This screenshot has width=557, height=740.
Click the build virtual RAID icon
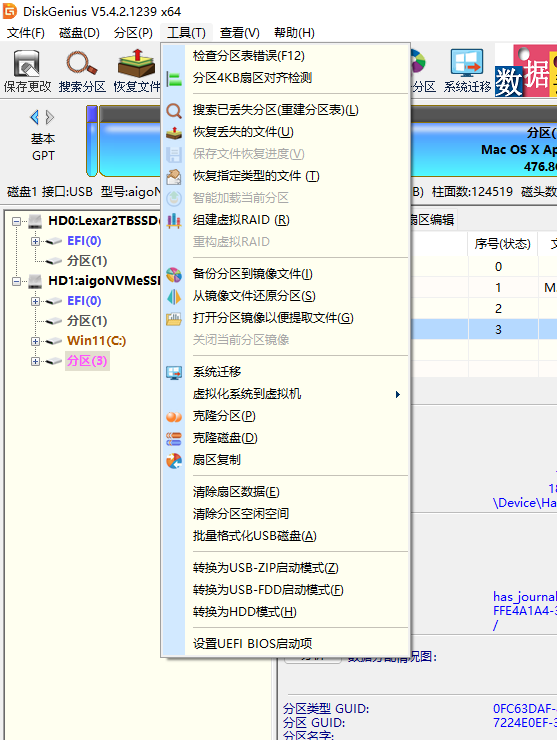pos(174,220)
